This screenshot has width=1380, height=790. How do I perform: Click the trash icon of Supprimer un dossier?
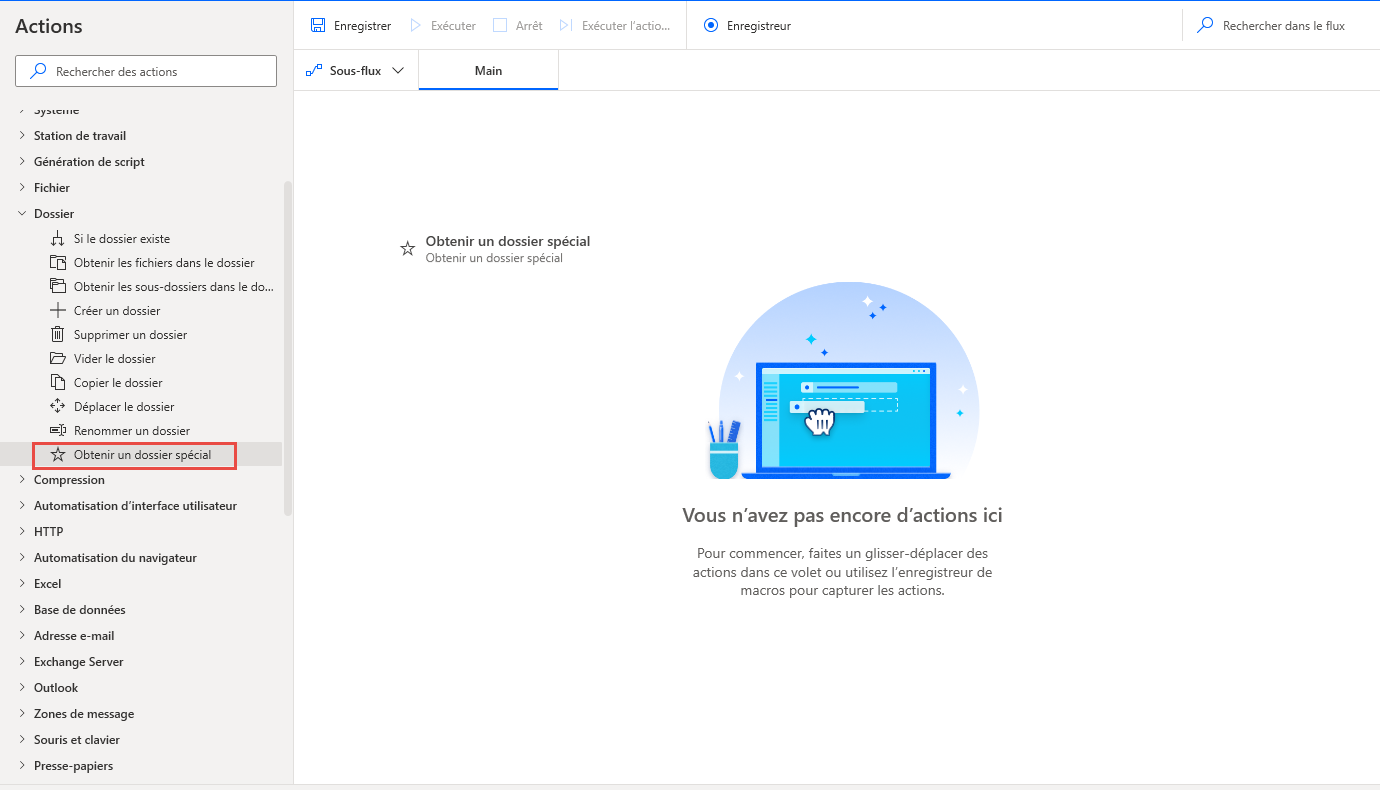[57, 335]
